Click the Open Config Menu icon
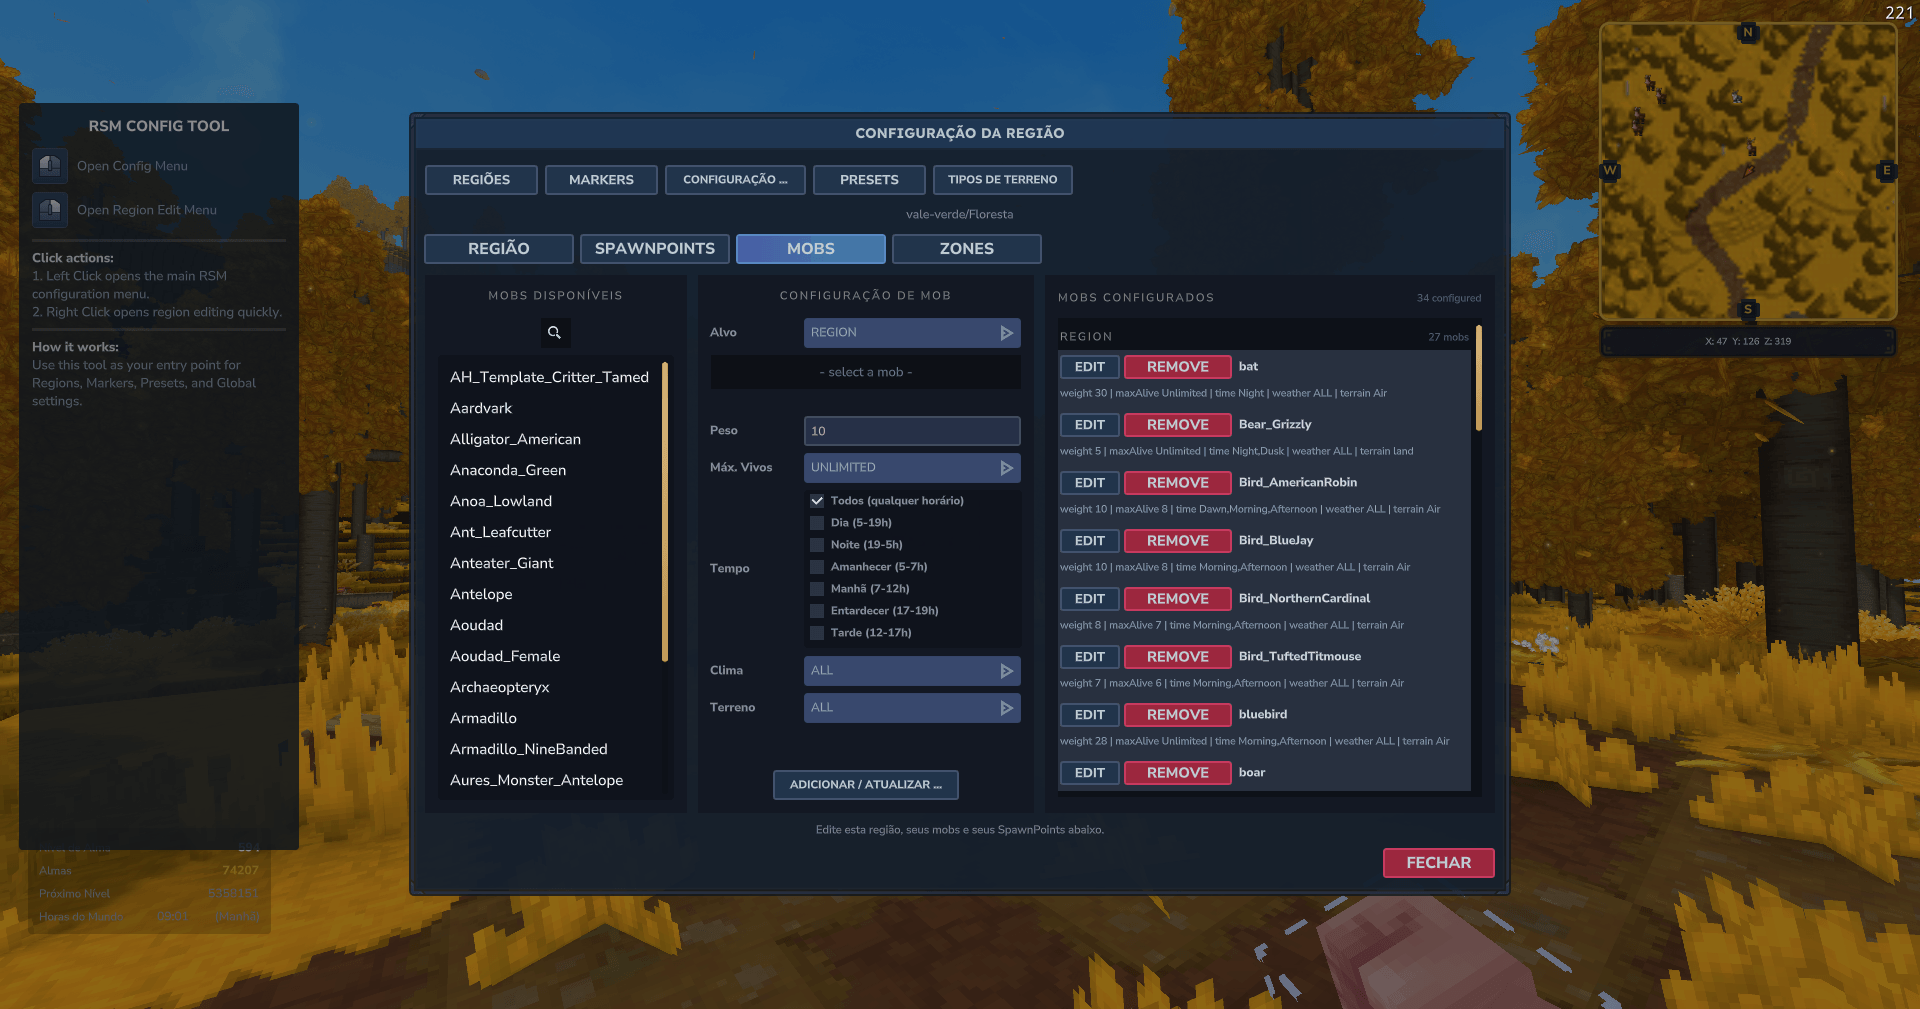The height and width of the screenshot is (1009, 1920). pos(50,166)
